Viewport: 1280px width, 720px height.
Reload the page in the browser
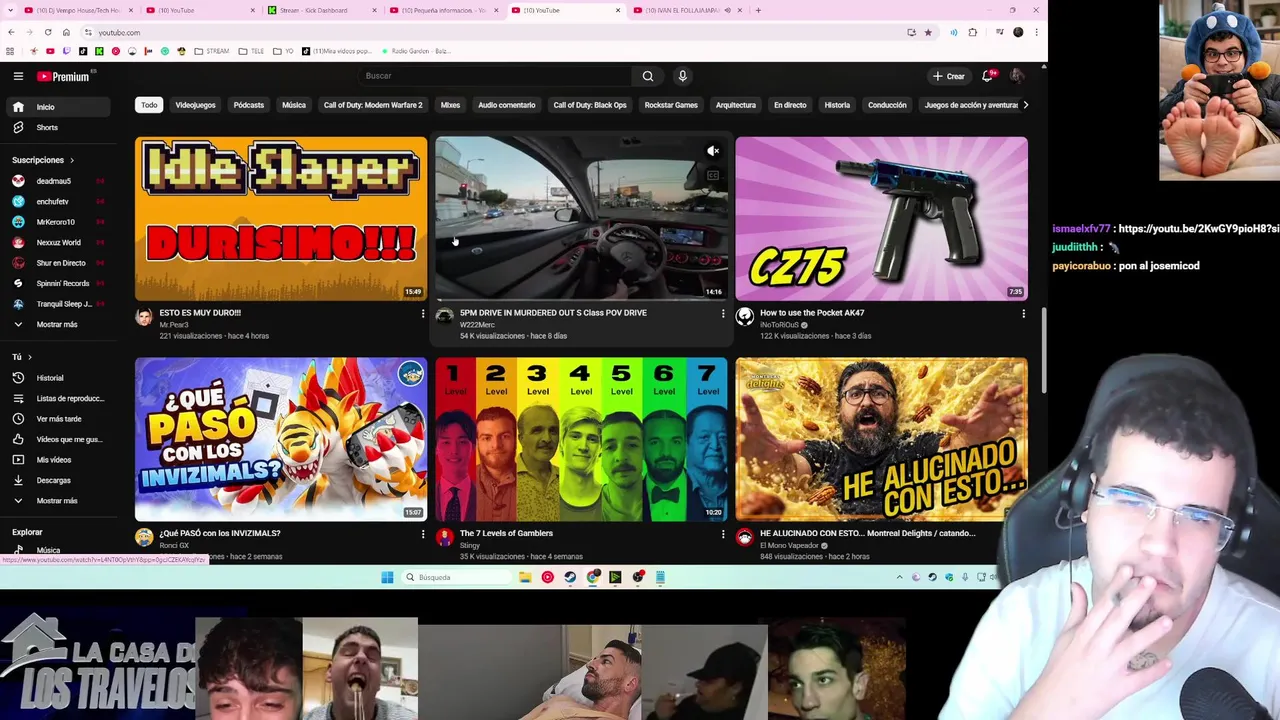(x=47, y=33)
